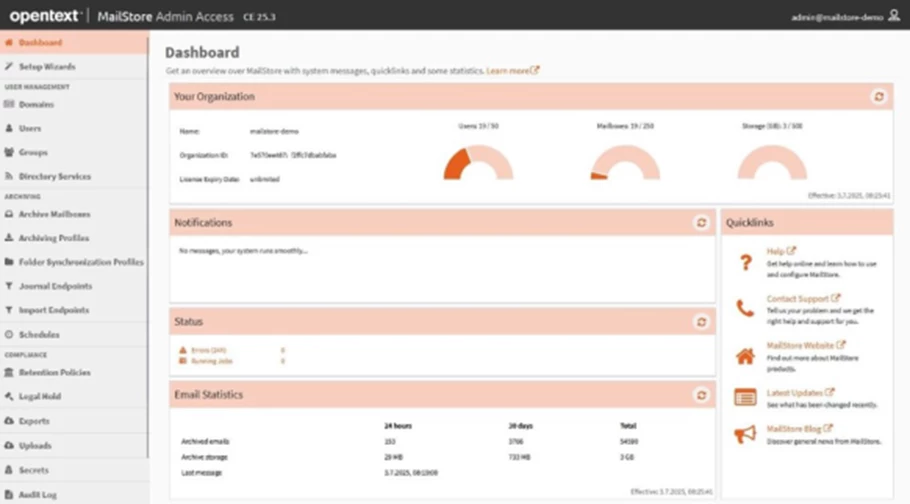
Task: Click the megaphone MailStore Blog icon
Action: [x=745, y=434]
